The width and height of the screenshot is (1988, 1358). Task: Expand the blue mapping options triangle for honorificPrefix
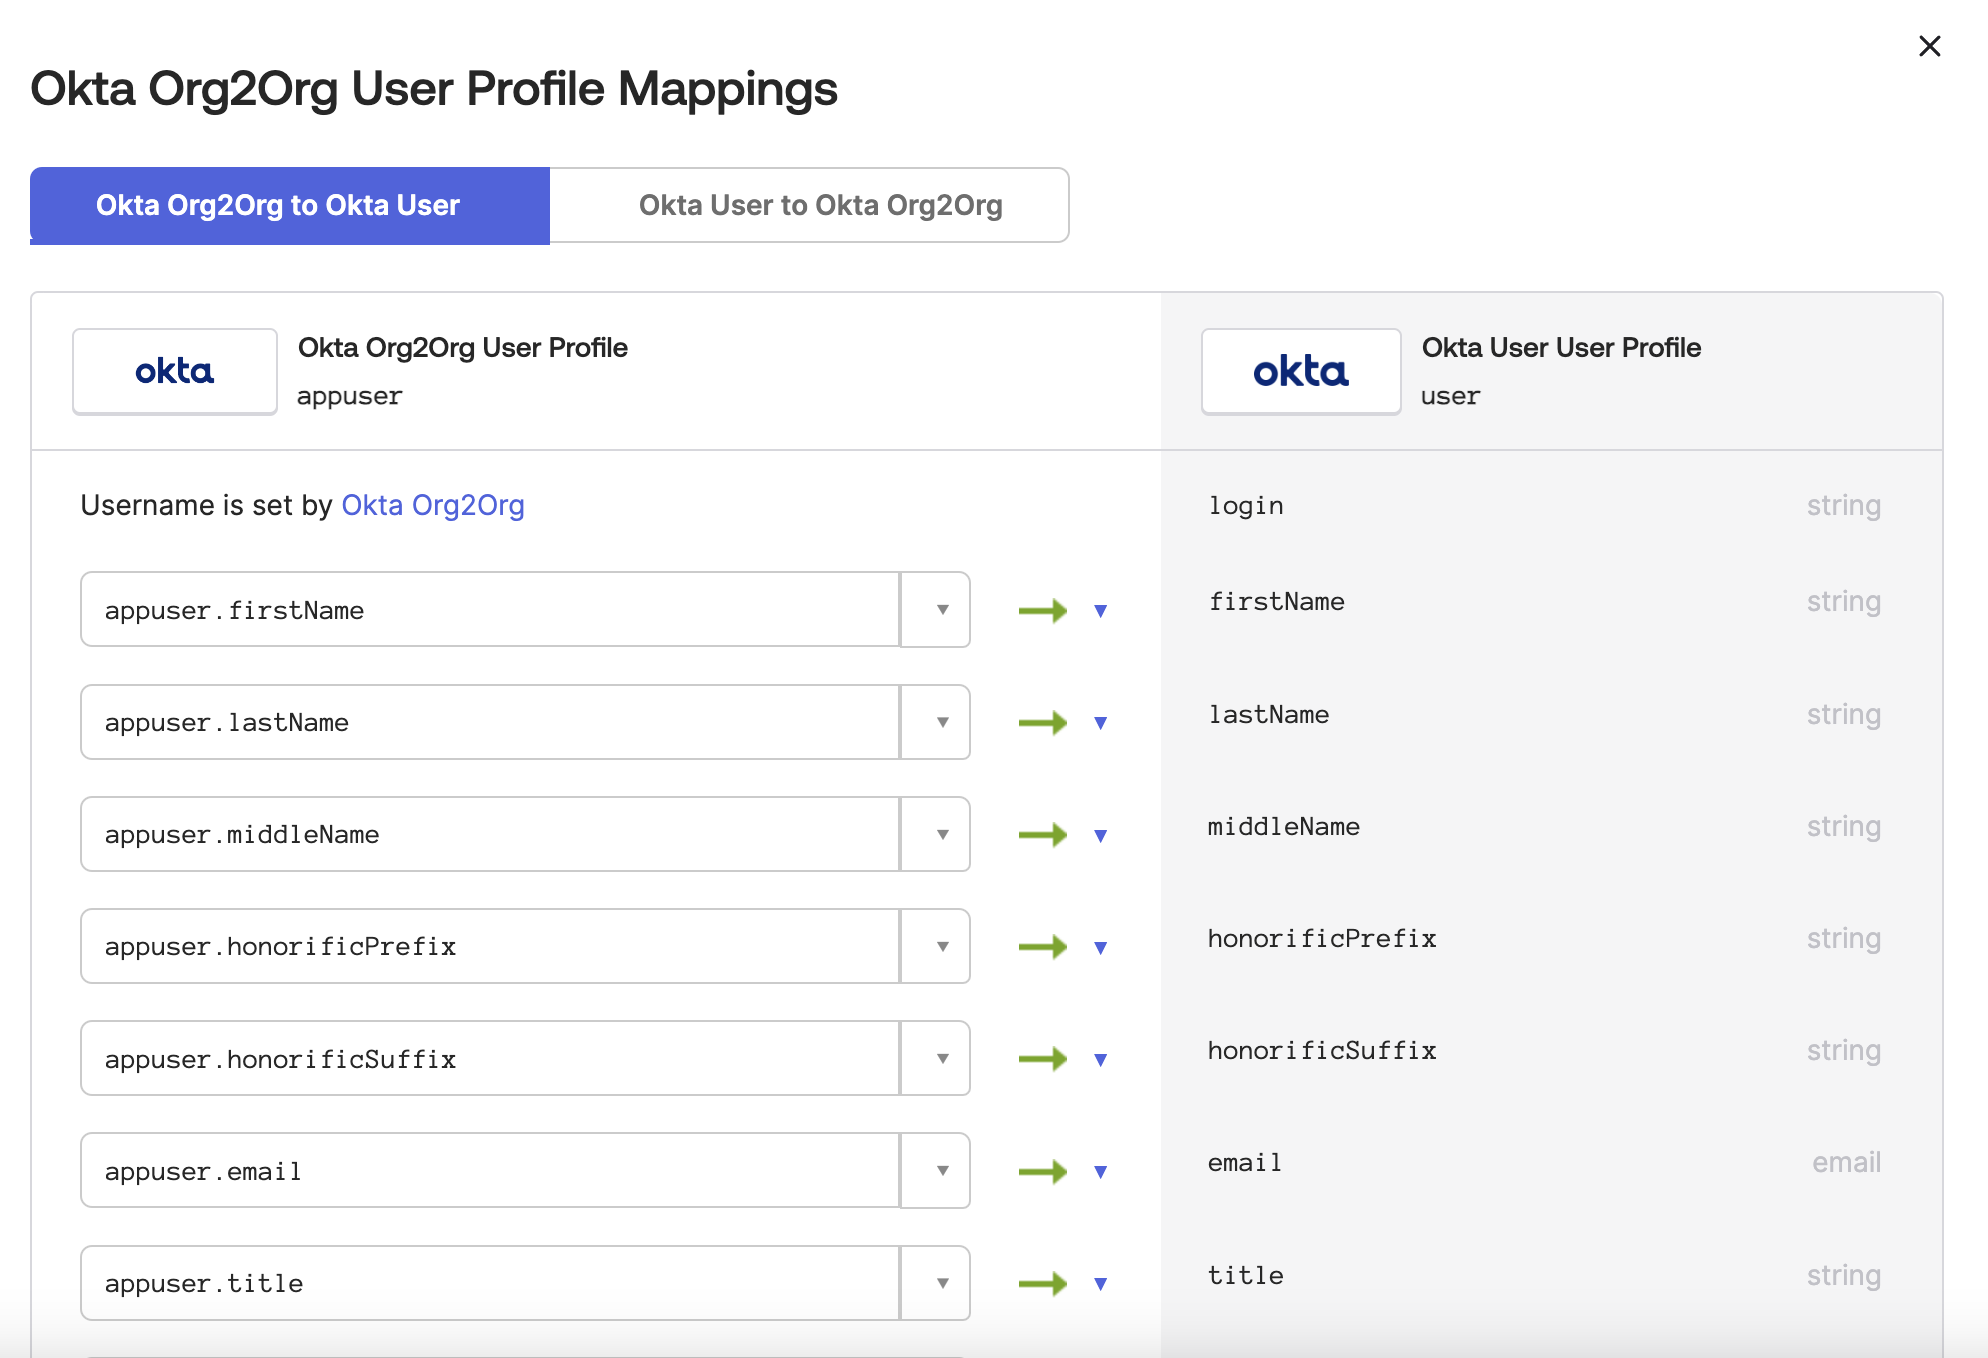click(x=1100, y=947)
